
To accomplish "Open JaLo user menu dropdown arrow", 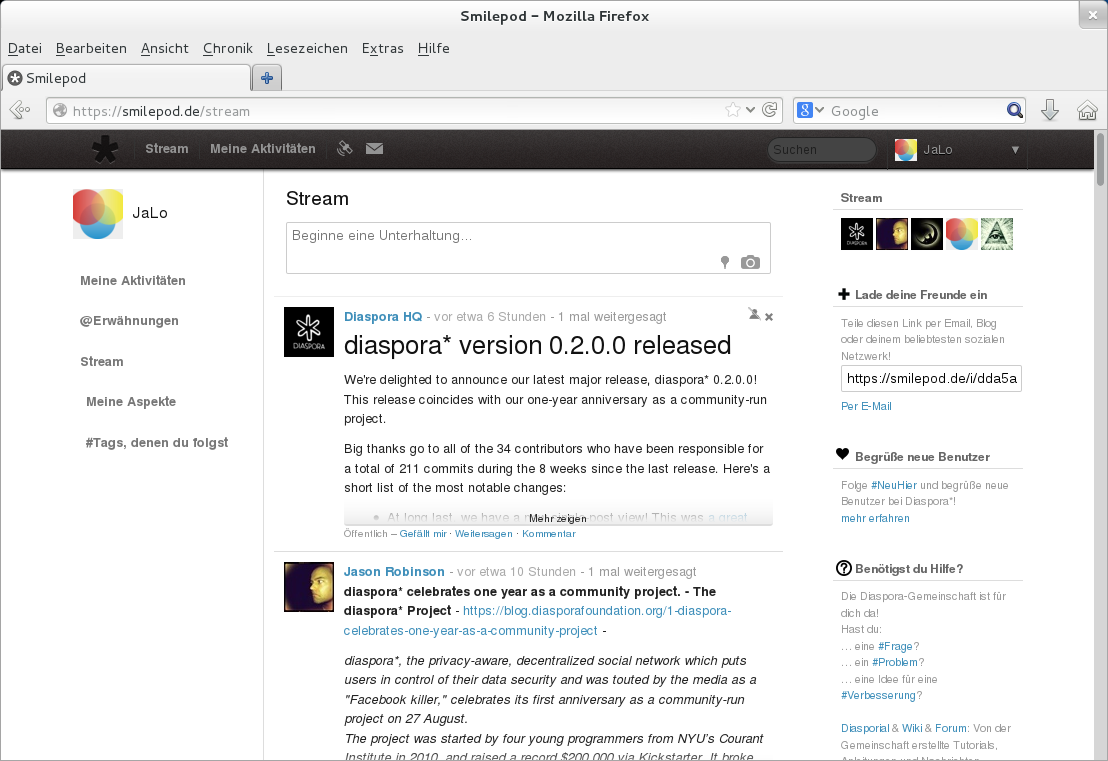I will click(1015, 150).
